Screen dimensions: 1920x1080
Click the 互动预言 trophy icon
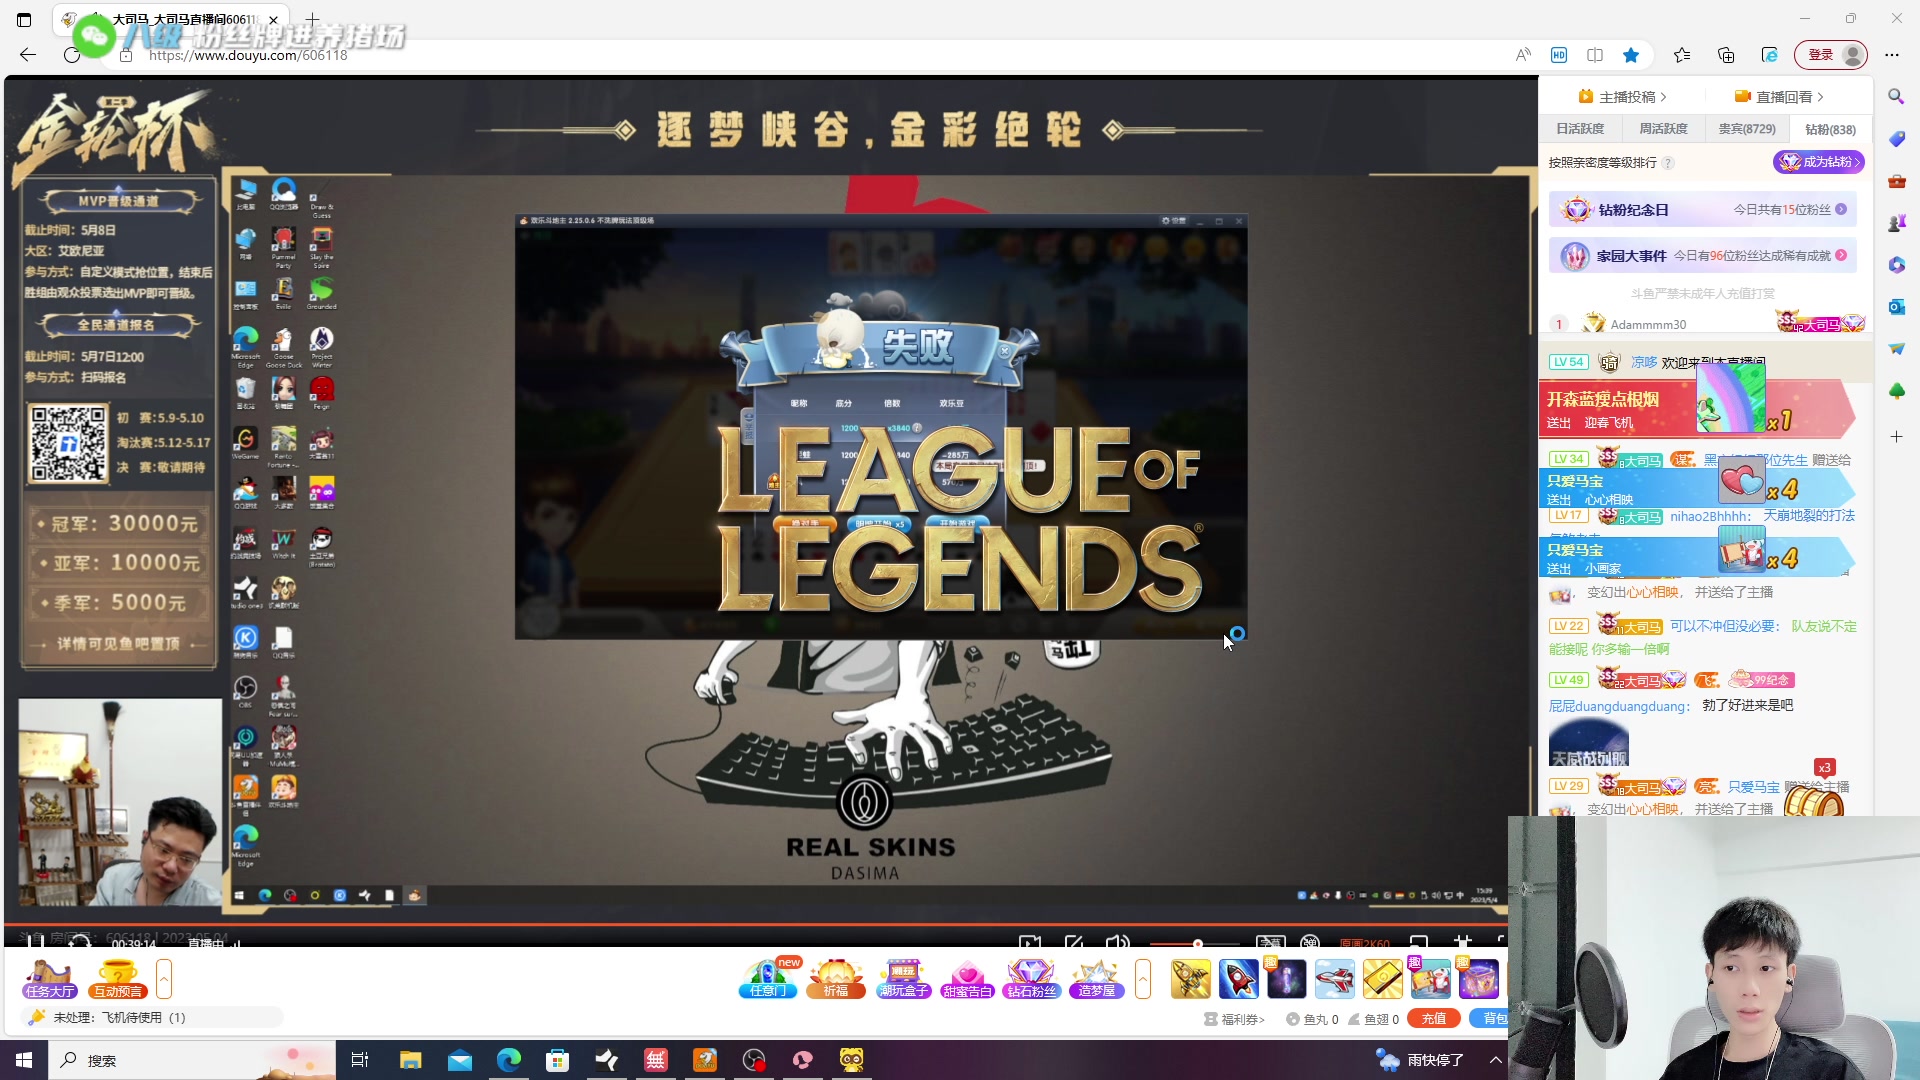pos(118,978)
